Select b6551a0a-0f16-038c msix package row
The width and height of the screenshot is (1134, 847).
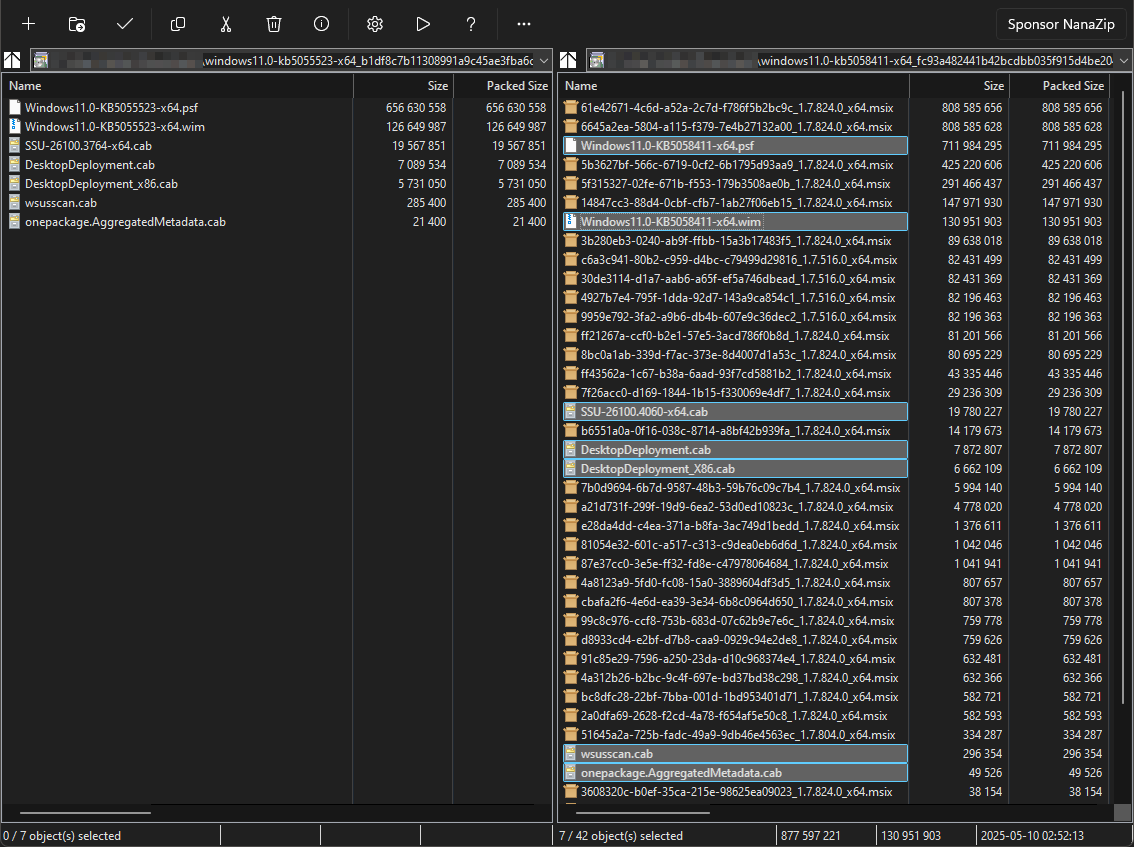pyautogui.click(x=835, y=430)
